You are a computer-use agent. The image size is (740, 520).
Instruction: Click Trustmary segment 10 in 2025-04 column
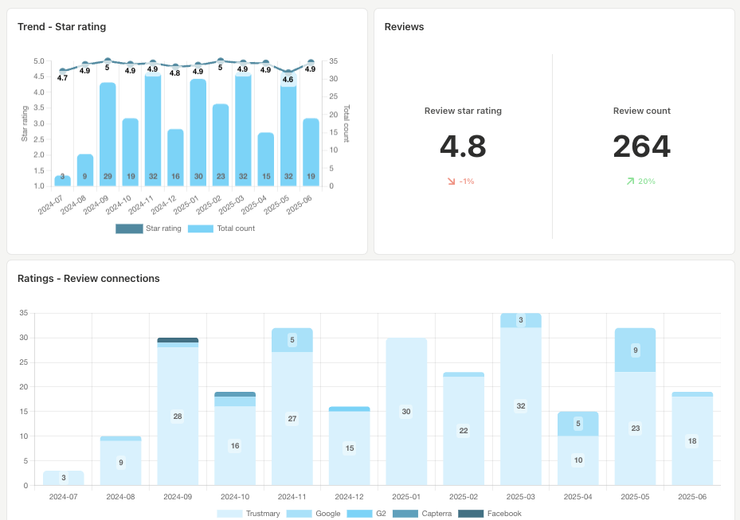point(578,461)
